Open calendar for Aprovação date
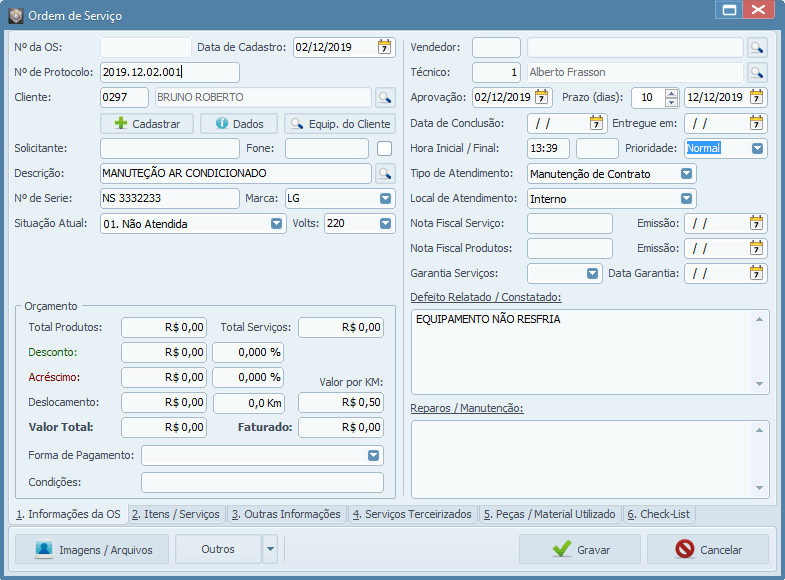Viewport: 785px width, 580px height. (542, 97)
